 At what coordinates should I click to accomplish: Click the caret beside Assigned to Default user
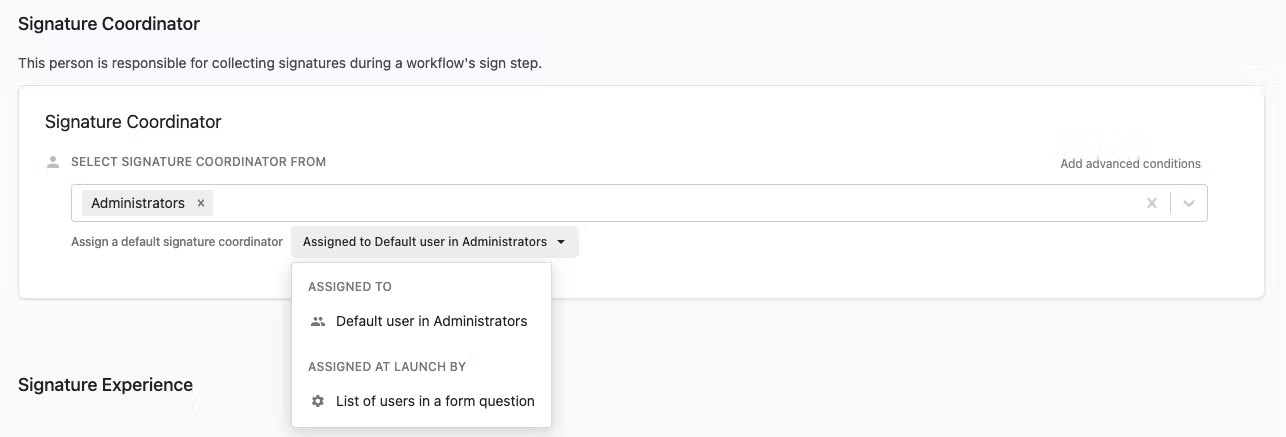pyautogui.click(x=561, y=242)
